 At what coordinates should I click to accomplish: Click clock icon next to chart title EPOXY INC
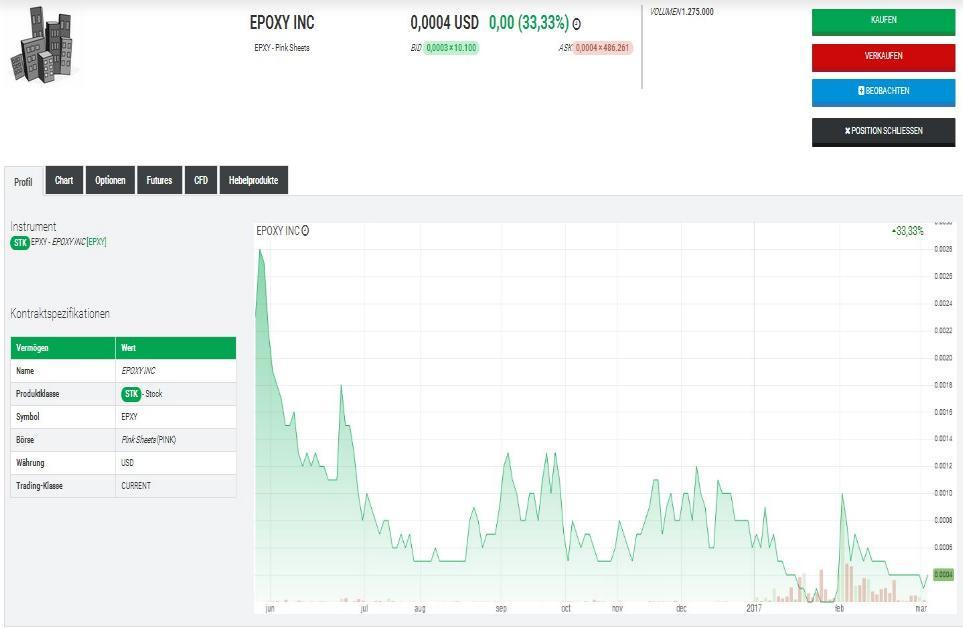(305, 231)
